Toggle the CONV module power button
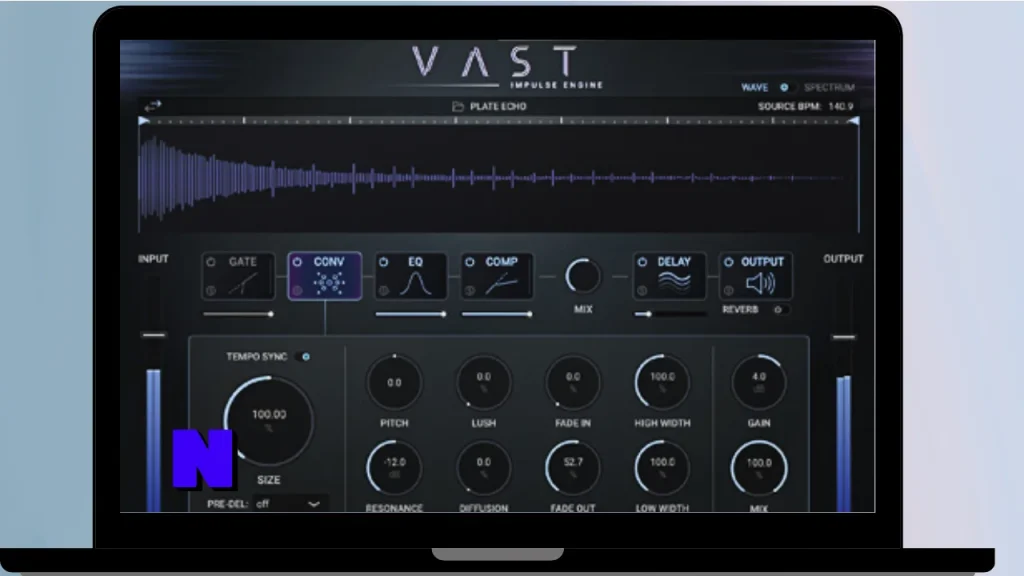Image resolution: width=1024 pixels, height=576 pixels. (x=297, y=262)
